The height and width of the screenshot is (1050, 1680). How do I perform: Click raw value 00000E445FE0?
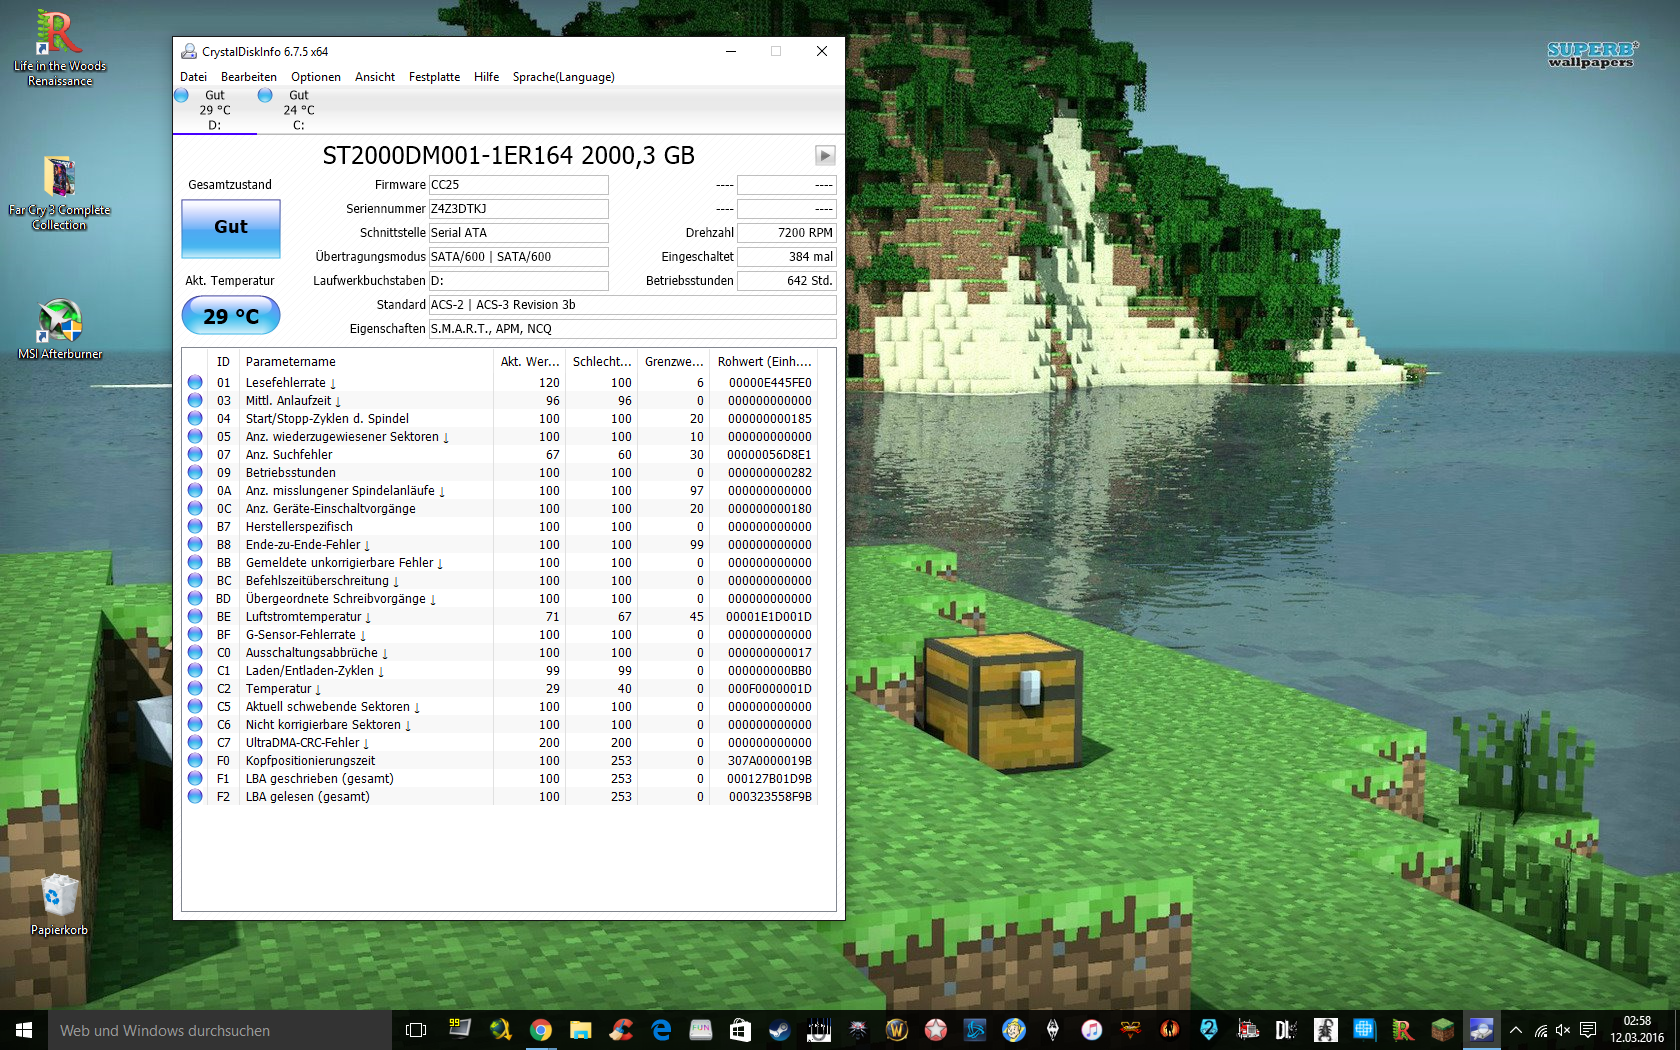(x=770, y=383)
